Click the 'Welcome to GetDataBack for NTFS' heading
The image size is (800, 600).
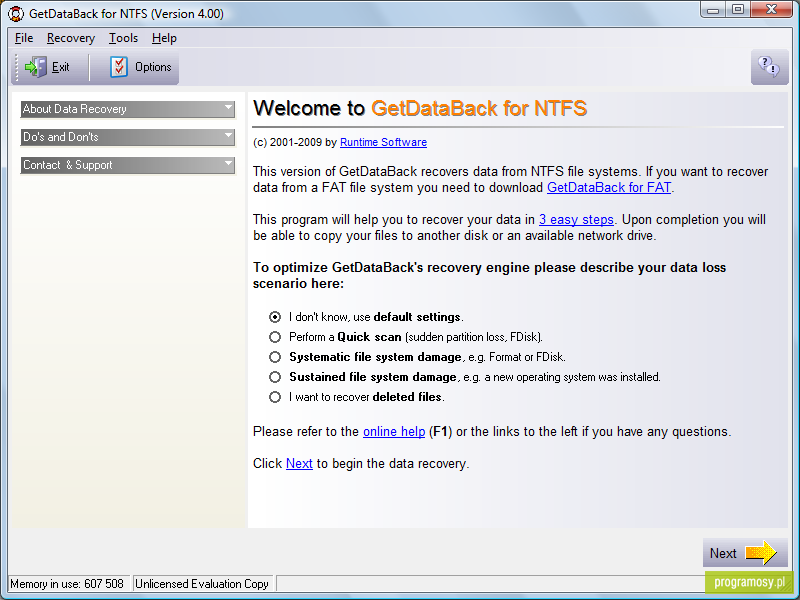point(420,108)
